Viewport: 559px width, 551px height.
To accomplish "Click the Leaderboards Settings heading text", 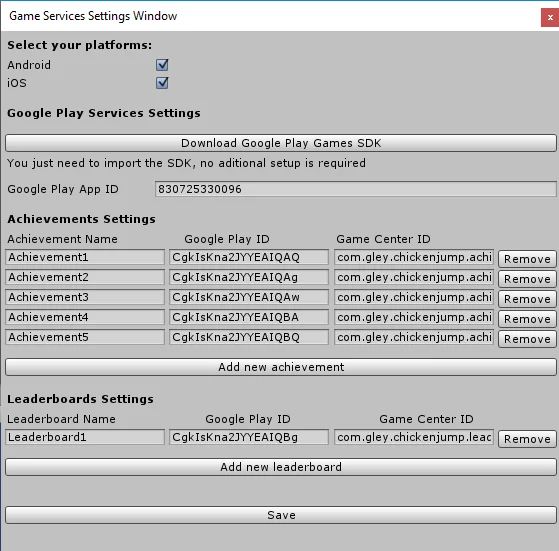I will [x=80, y=399].
